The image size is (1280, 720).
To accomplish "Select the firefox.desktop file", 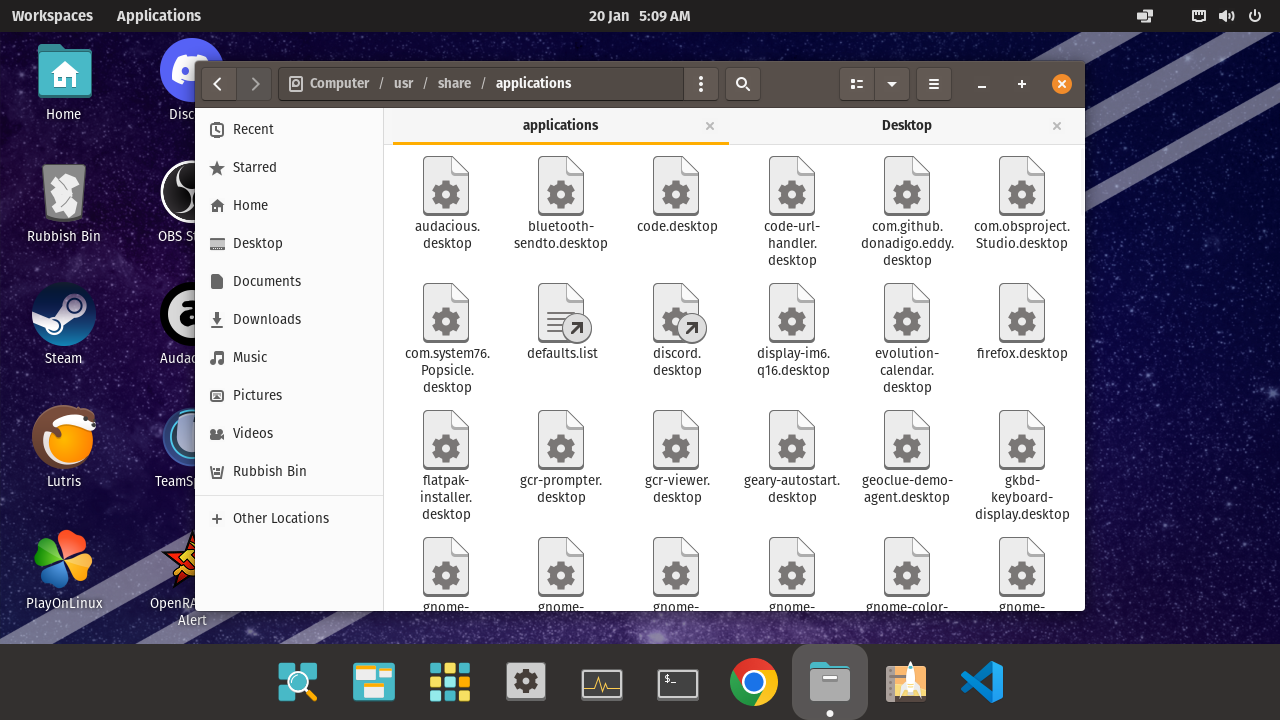I will click(x=1022, y=322).
